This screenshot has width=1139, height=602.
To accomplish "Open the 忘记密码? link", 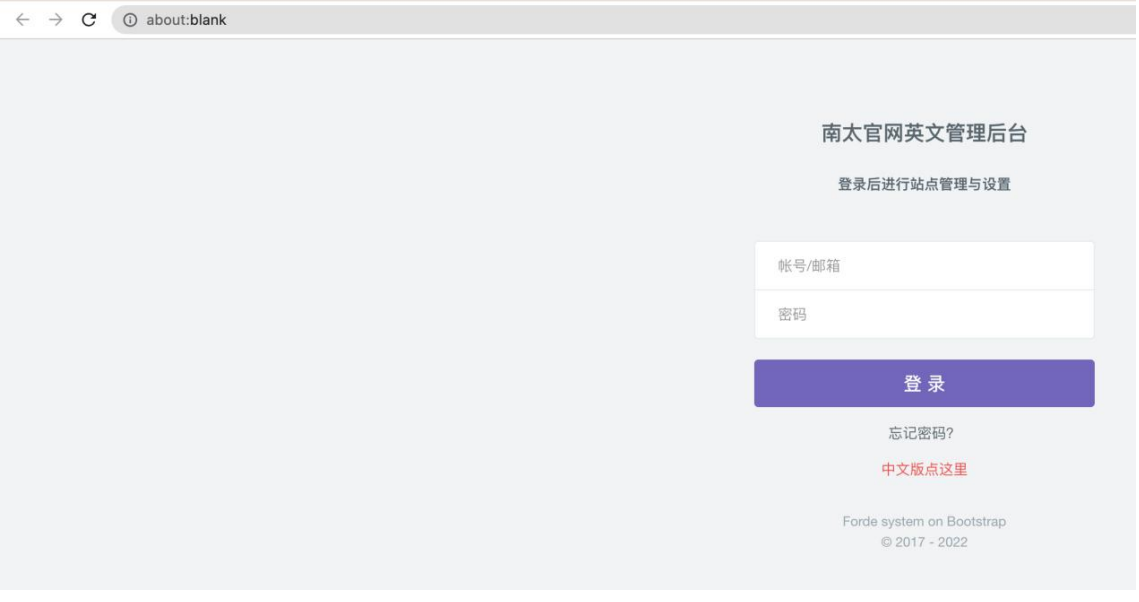I will 921,434.
